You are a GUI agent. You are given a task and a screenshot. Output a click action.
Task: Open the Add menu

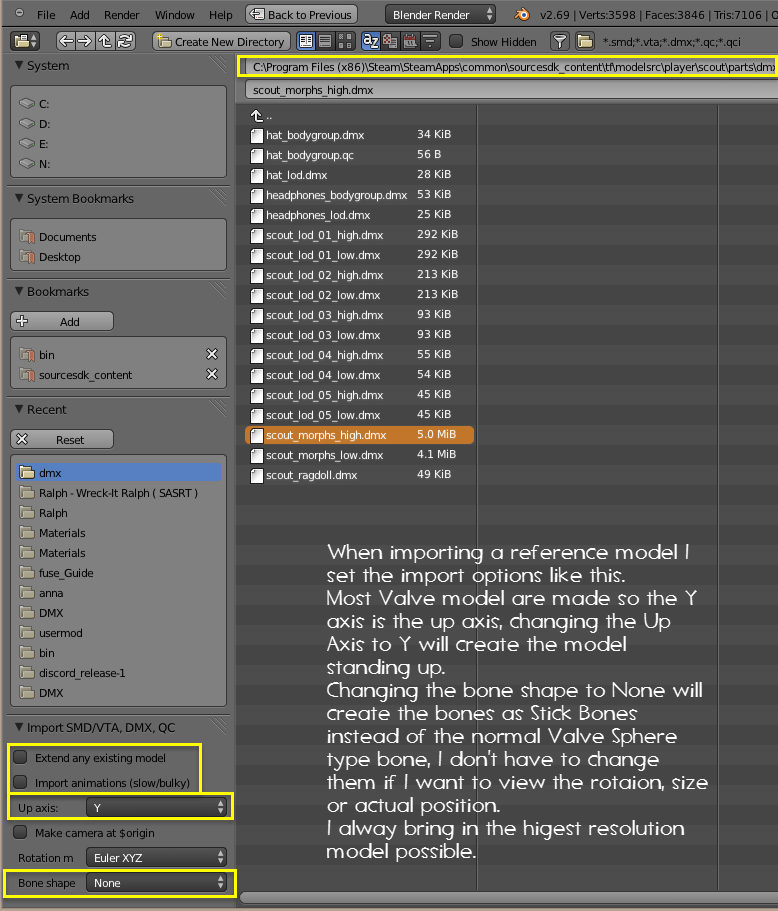coord(80,15)
